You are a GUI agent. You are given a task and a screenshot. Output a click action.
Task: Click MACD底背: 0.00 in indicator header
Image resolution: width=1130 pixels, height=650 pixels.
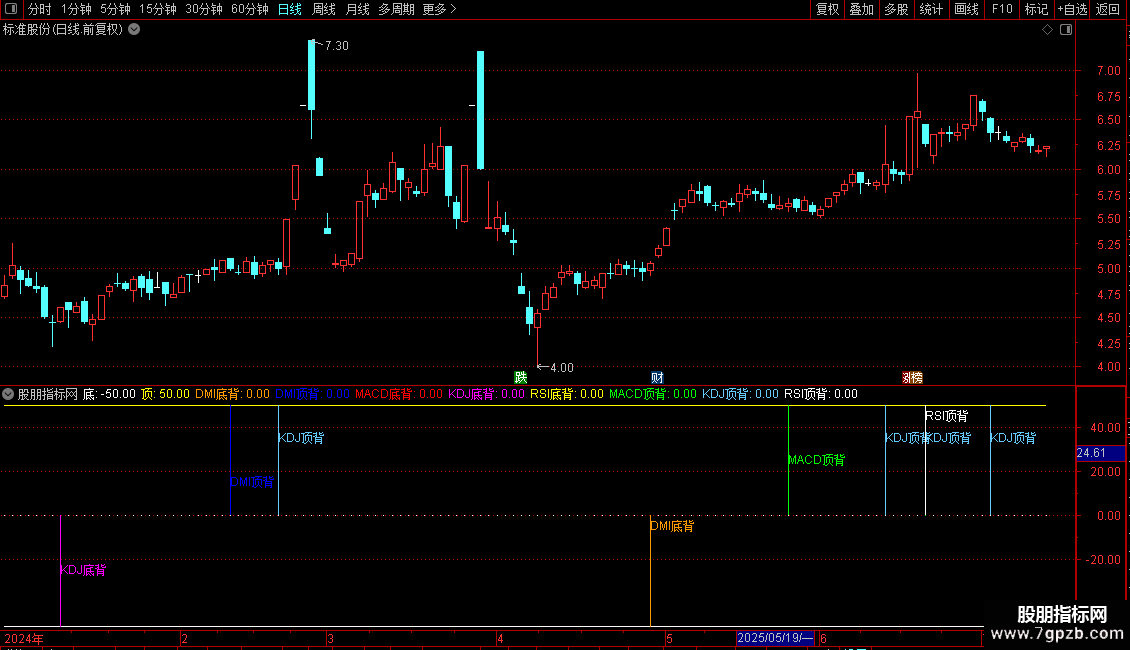[x=399, y=394]
